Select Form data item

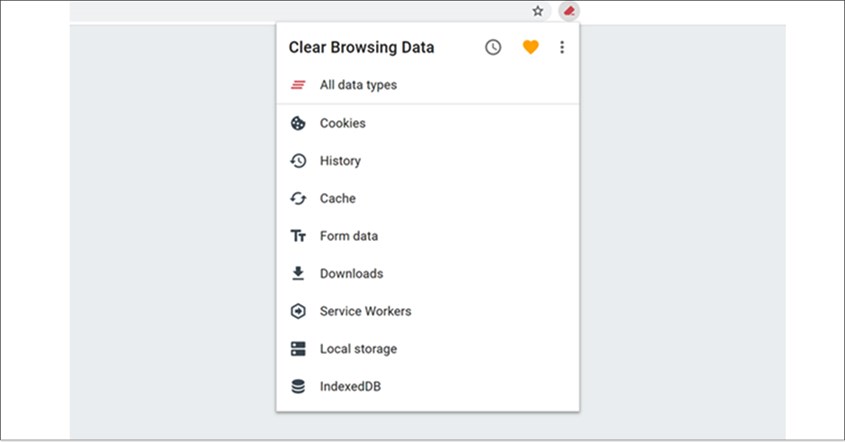point(349,236)
